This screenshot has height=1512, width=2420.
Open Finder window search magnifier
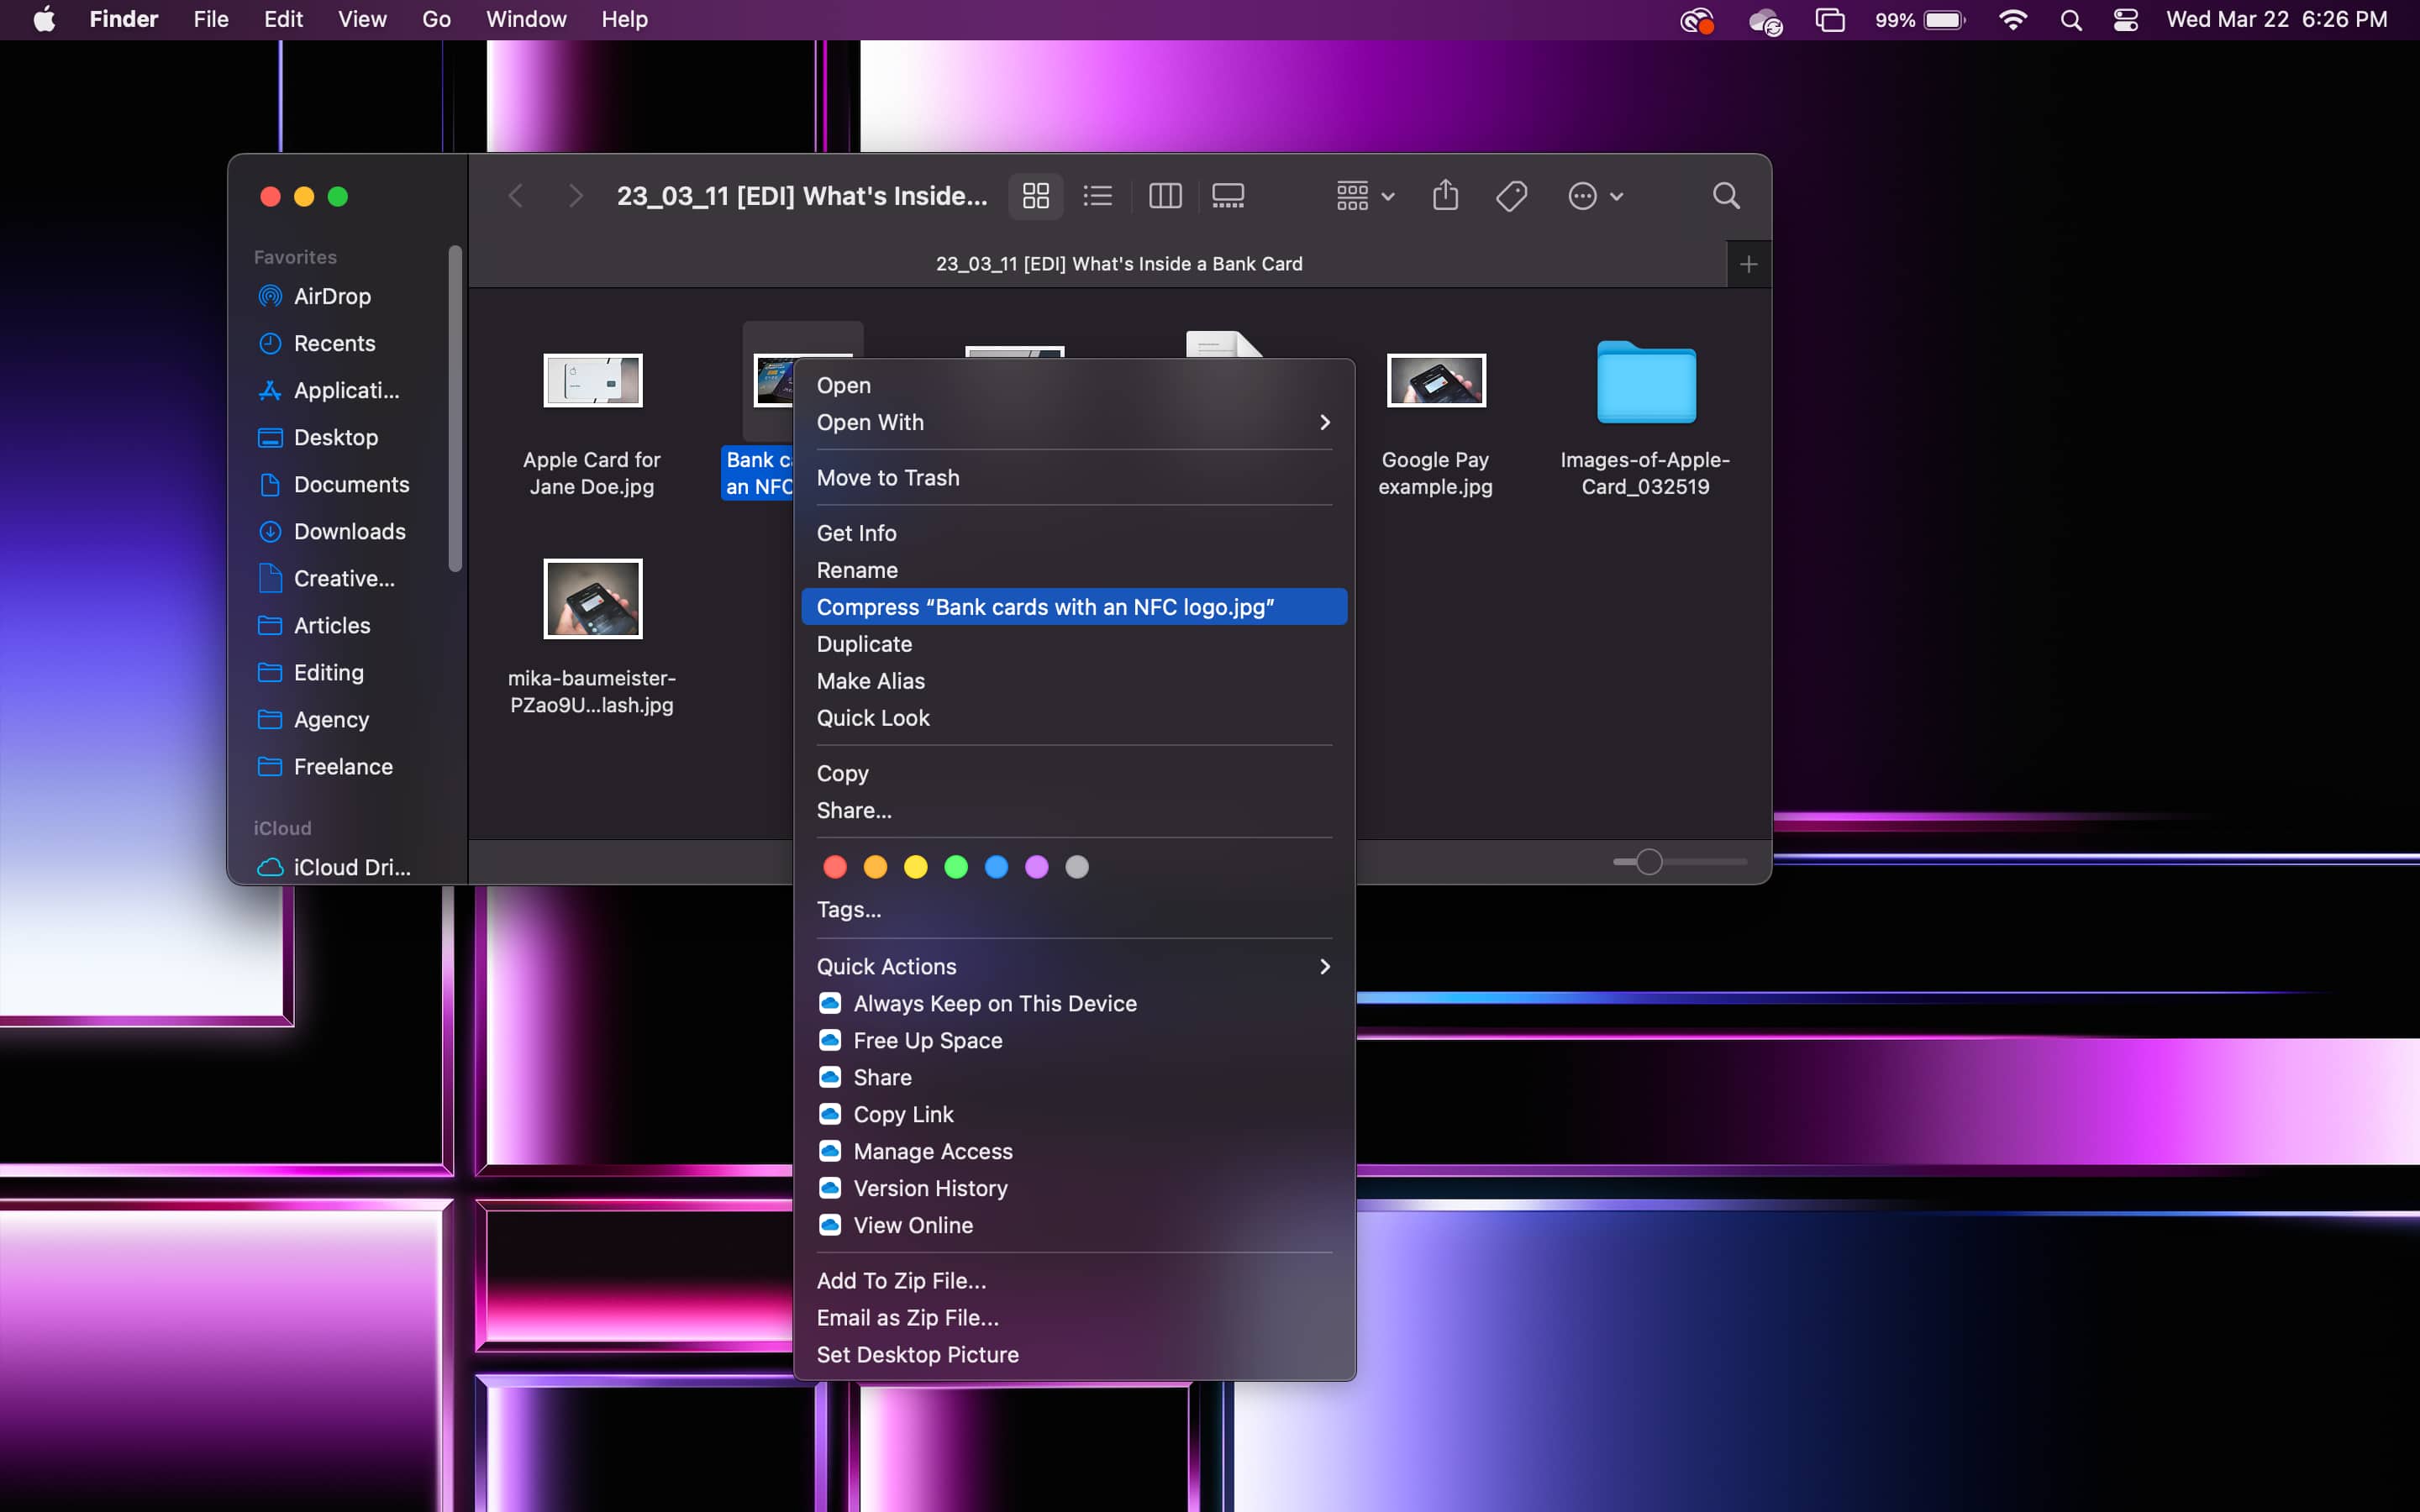pos(1726,196)
